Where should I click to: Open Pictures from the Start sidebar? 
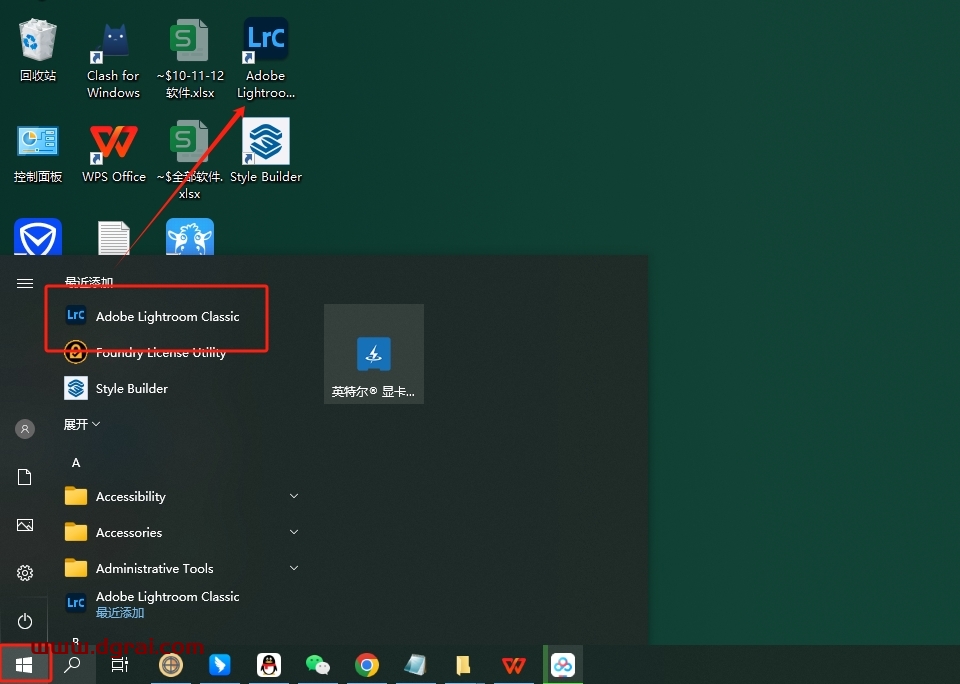(x=25, y=525)
